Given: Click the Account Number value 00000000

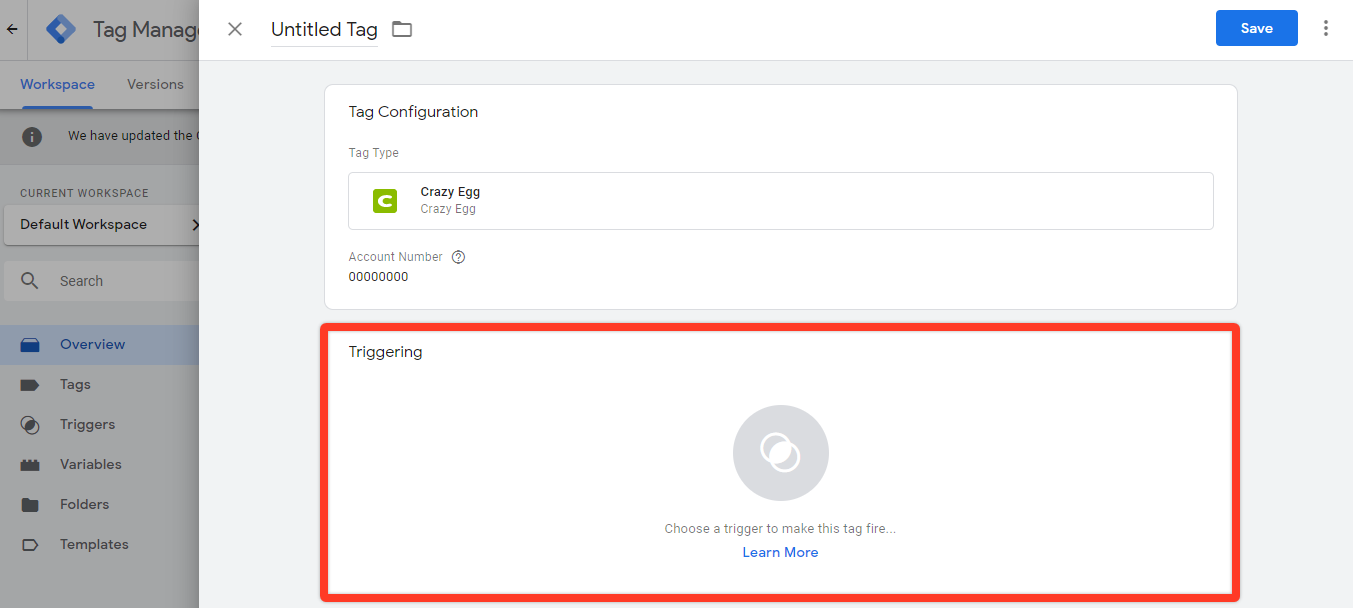Looking at the screenshot, I should click(378, 277).
